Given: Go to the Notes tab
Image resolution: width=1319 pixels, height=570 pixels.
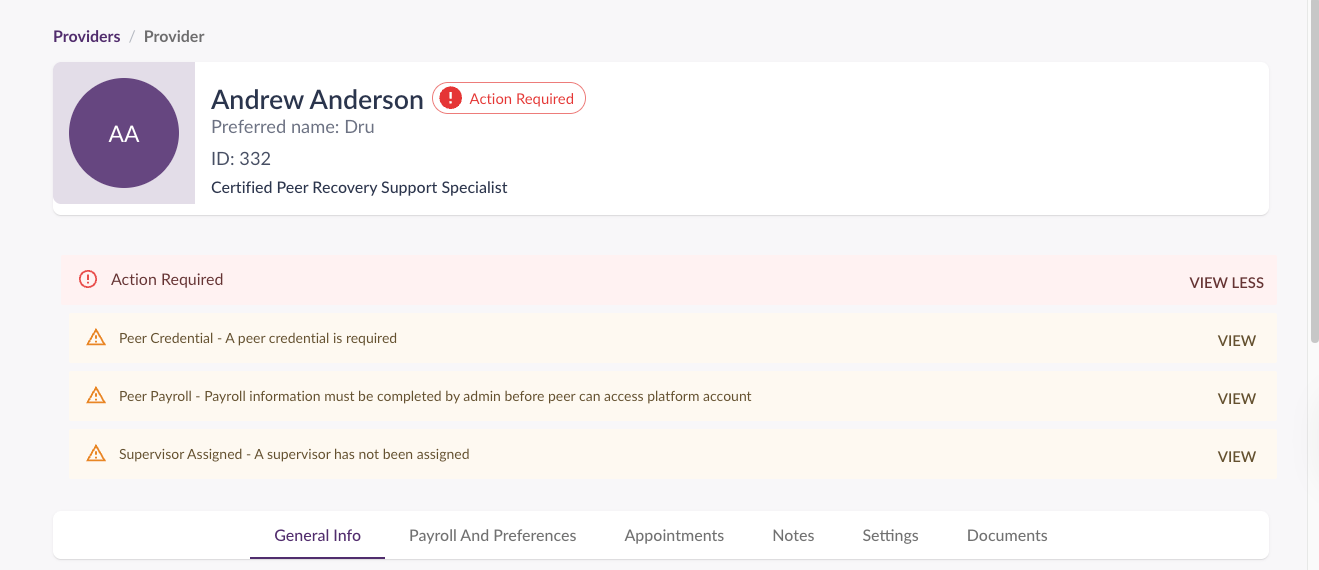Looking at the screenshot, I should pos(793,535).
